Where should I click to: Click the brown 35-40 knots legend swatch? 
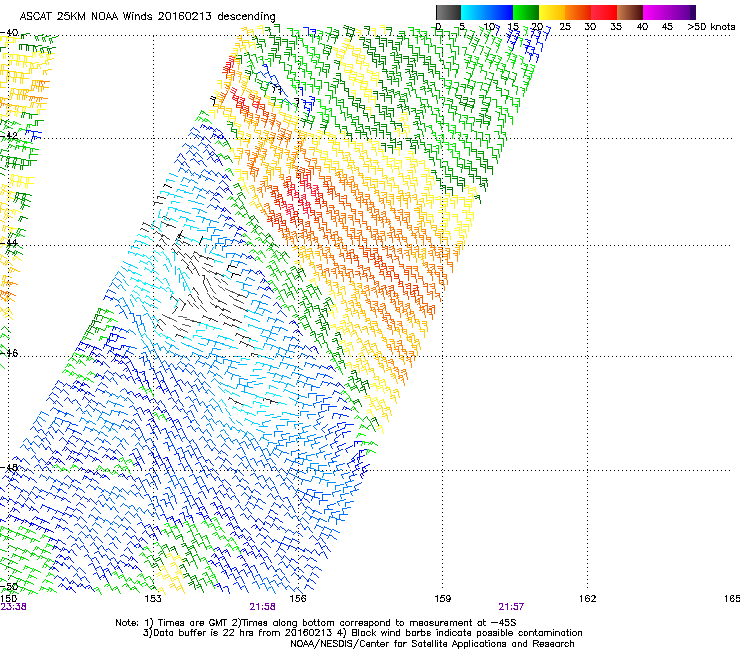click(630, 12)
